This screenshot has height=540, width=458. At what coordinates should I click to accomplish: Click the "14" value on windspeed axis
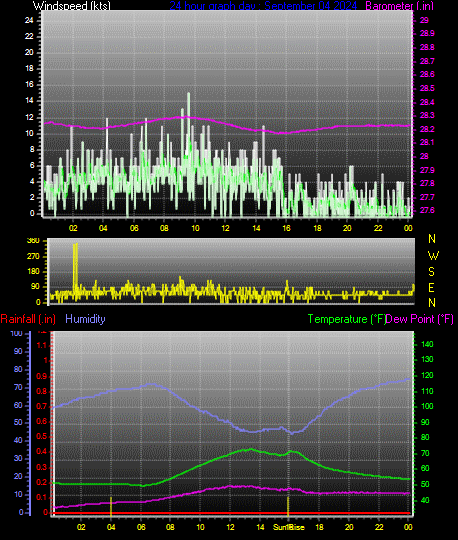[x=29, y=101]
